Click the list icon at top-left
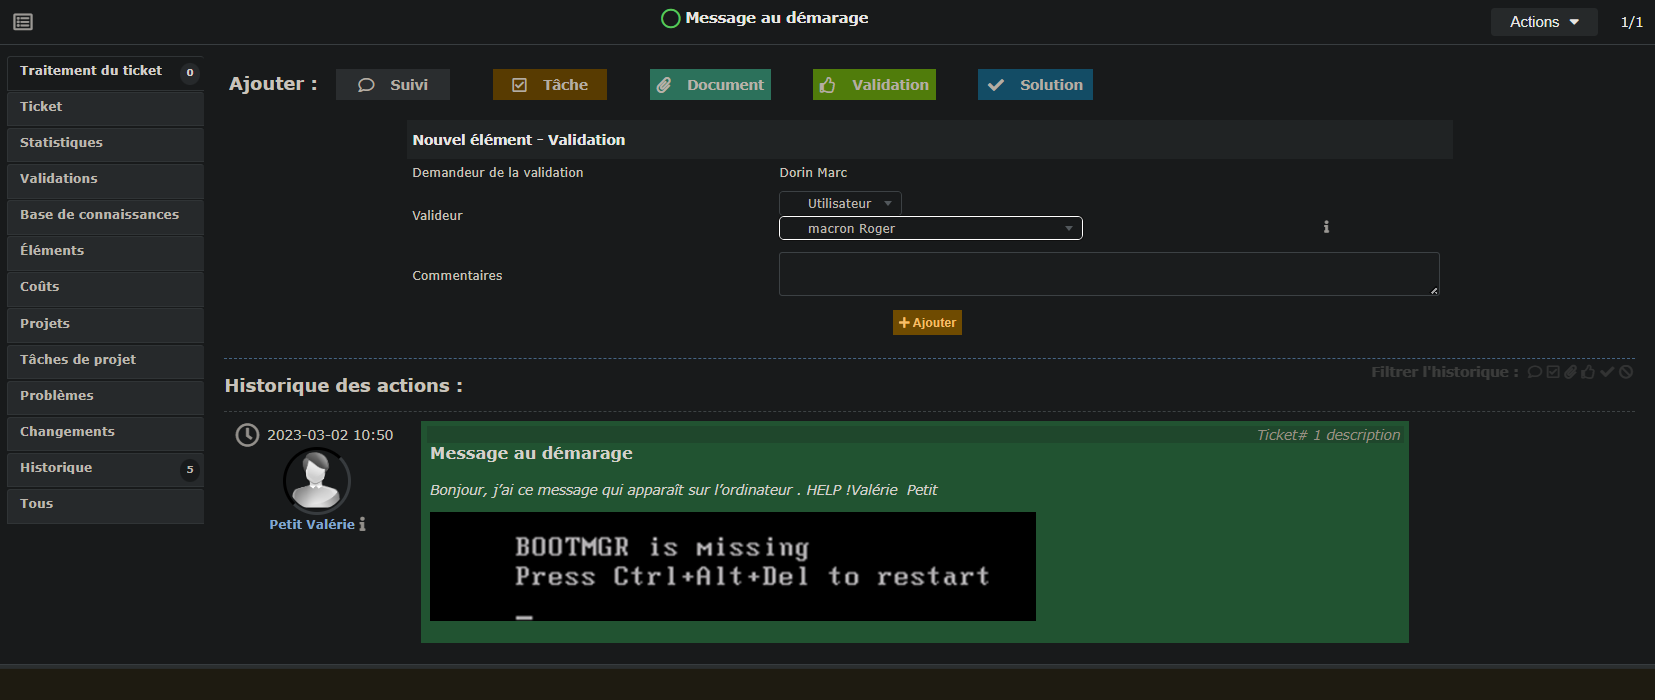 point(23,22)
